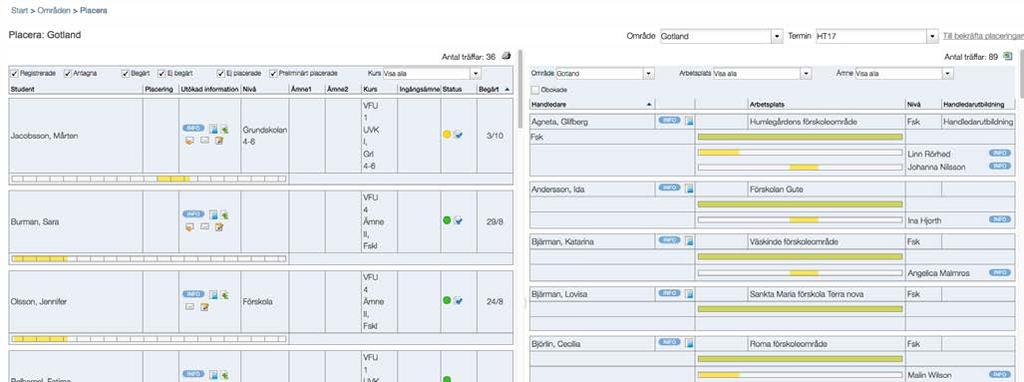Open the note icon for Olsson, Jennifer
Screen dimensions: 1024x382
(204, 307)
